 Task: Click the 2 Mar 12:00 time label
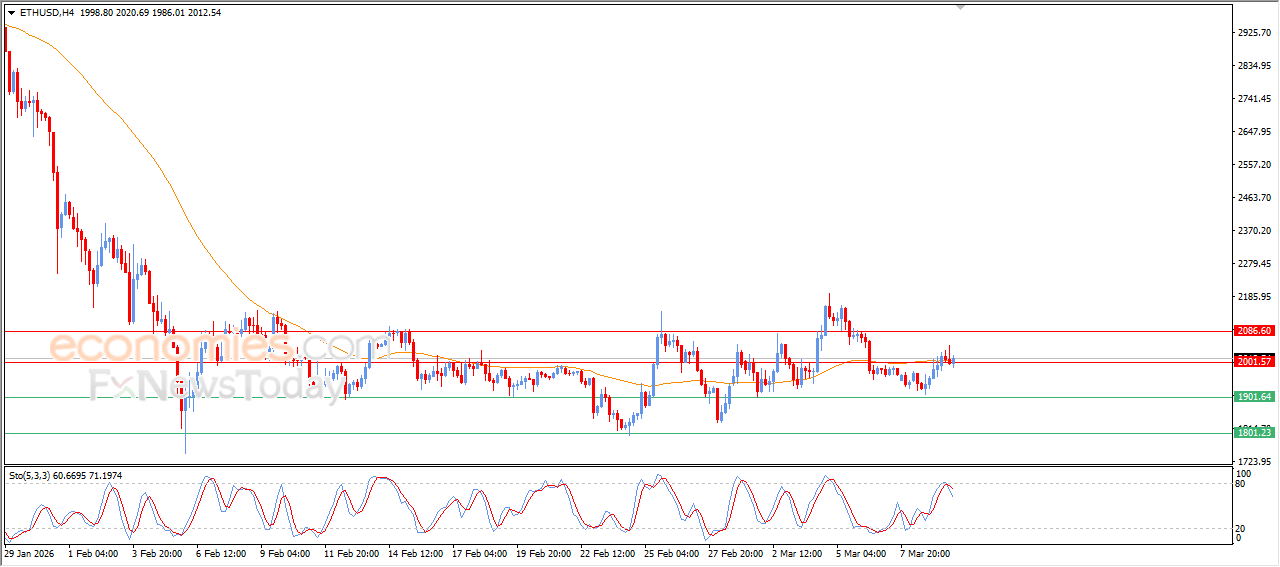799,552
